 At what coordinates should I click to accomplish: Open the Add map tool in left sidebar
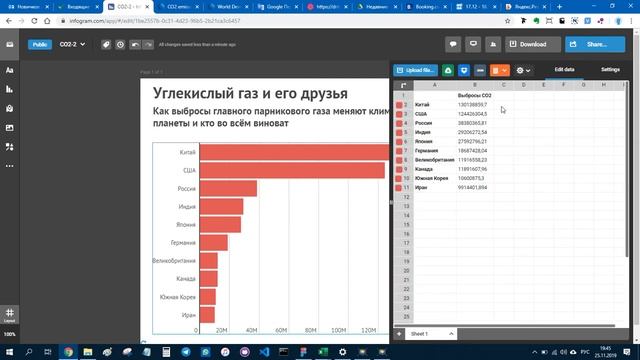[9, 109]
